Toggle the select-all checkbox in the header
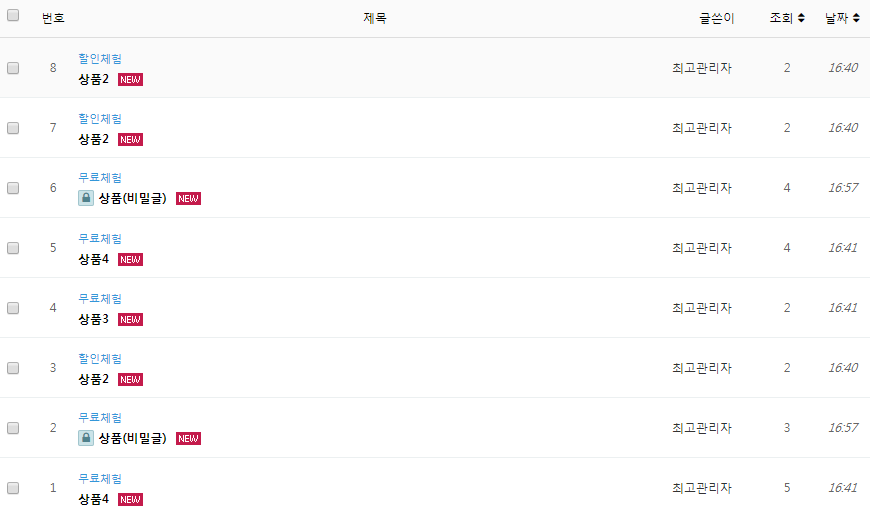870x516 pixels. pyautogui.click(x=13, y=17)
